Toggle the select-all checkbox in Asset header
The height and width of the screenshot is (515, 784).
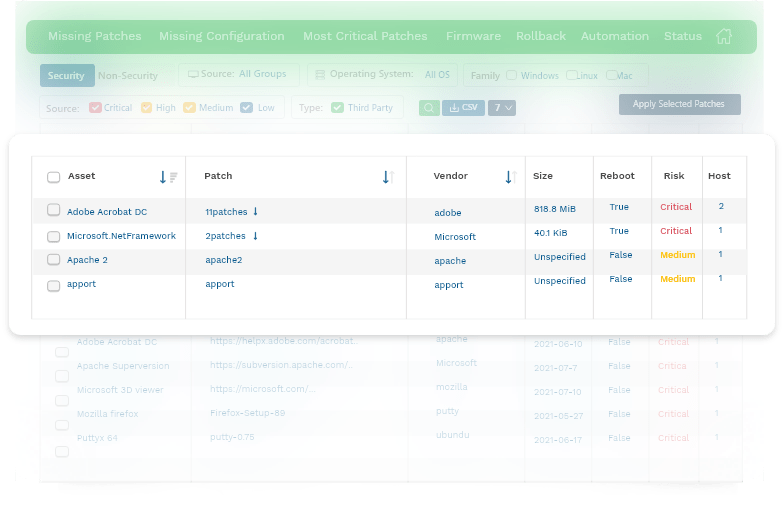[54, 177]
